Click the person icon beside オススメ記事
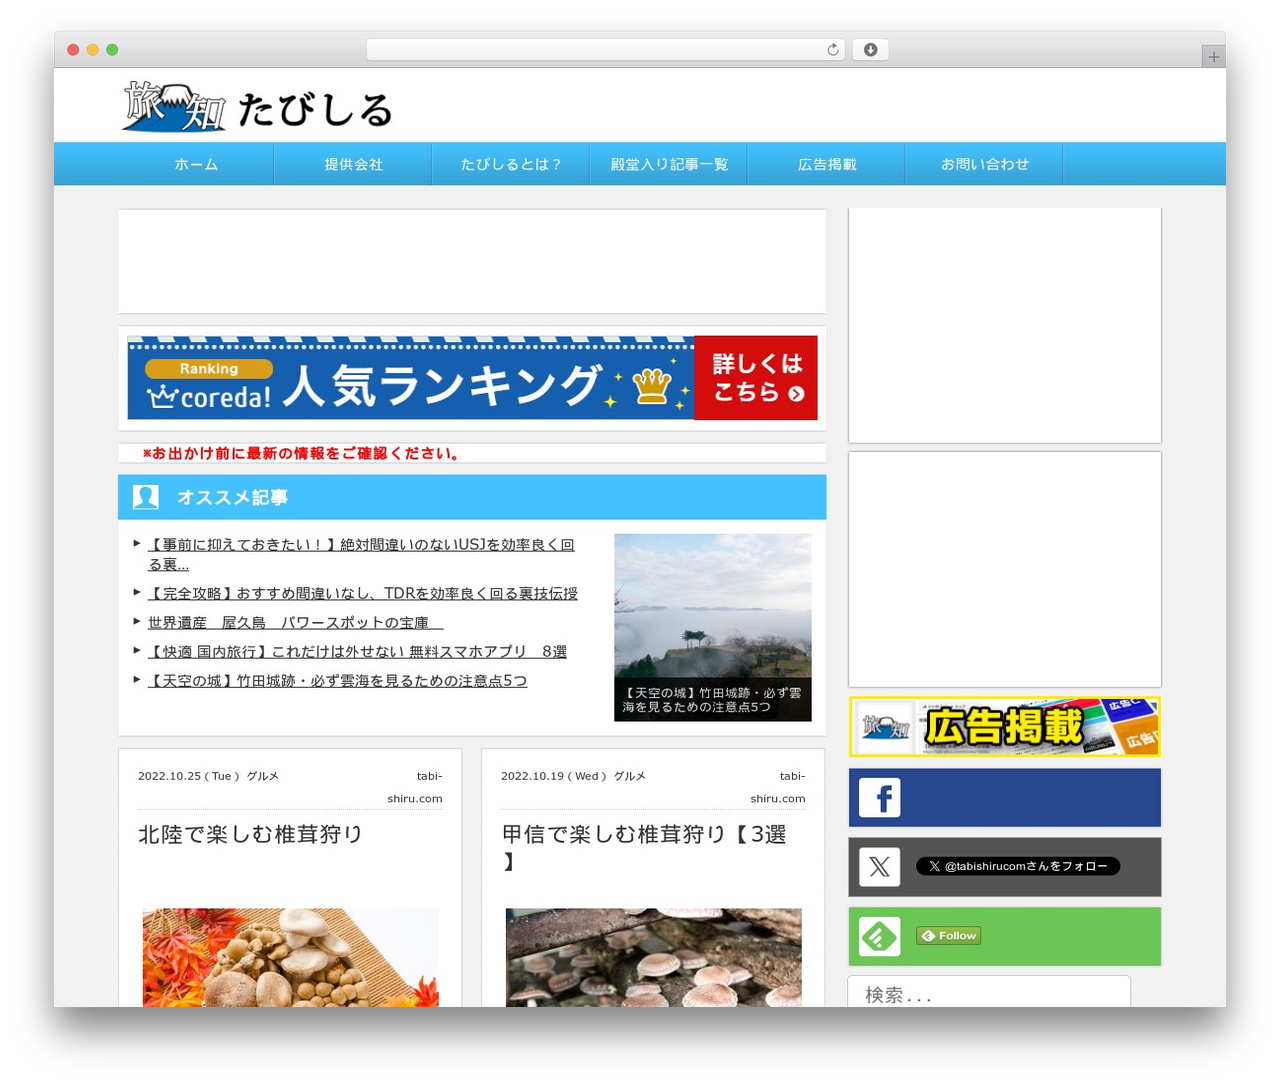 click(146, 497)
